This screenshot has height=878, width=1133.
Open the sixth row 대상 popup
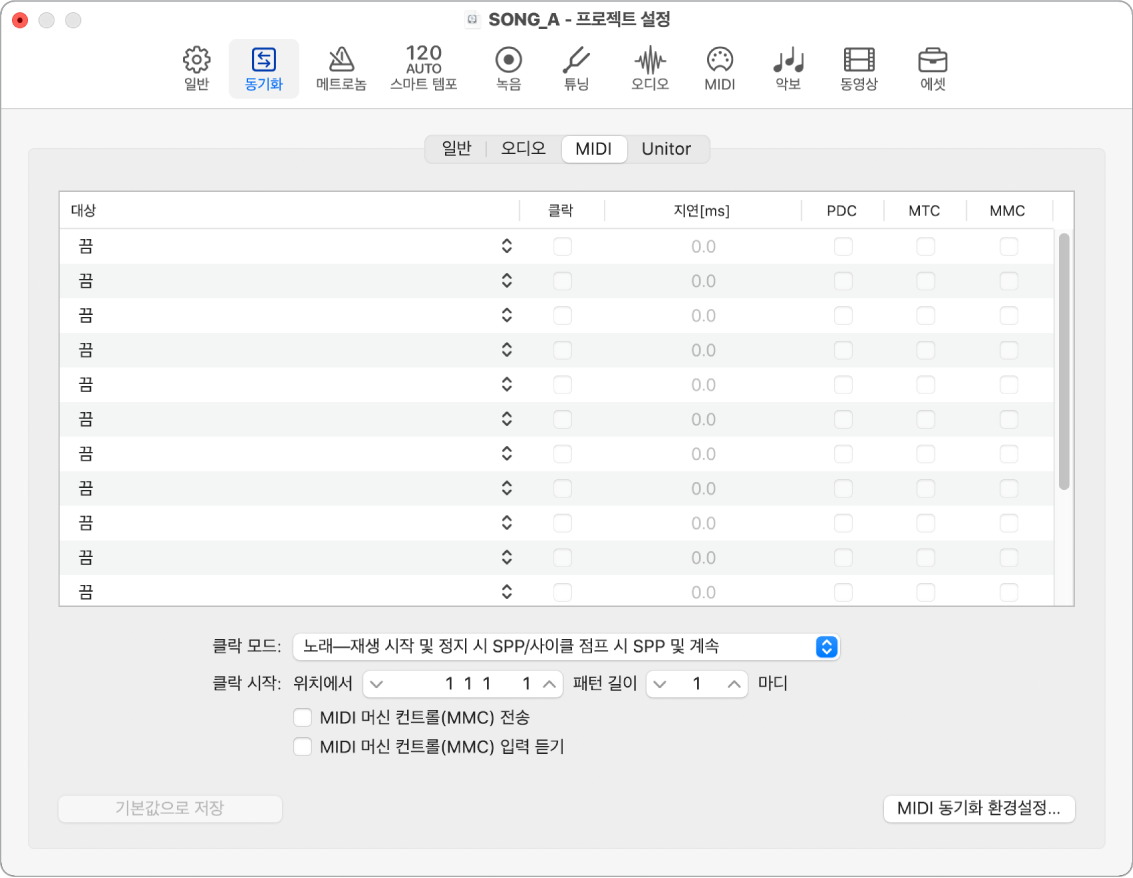coord(293,420)
